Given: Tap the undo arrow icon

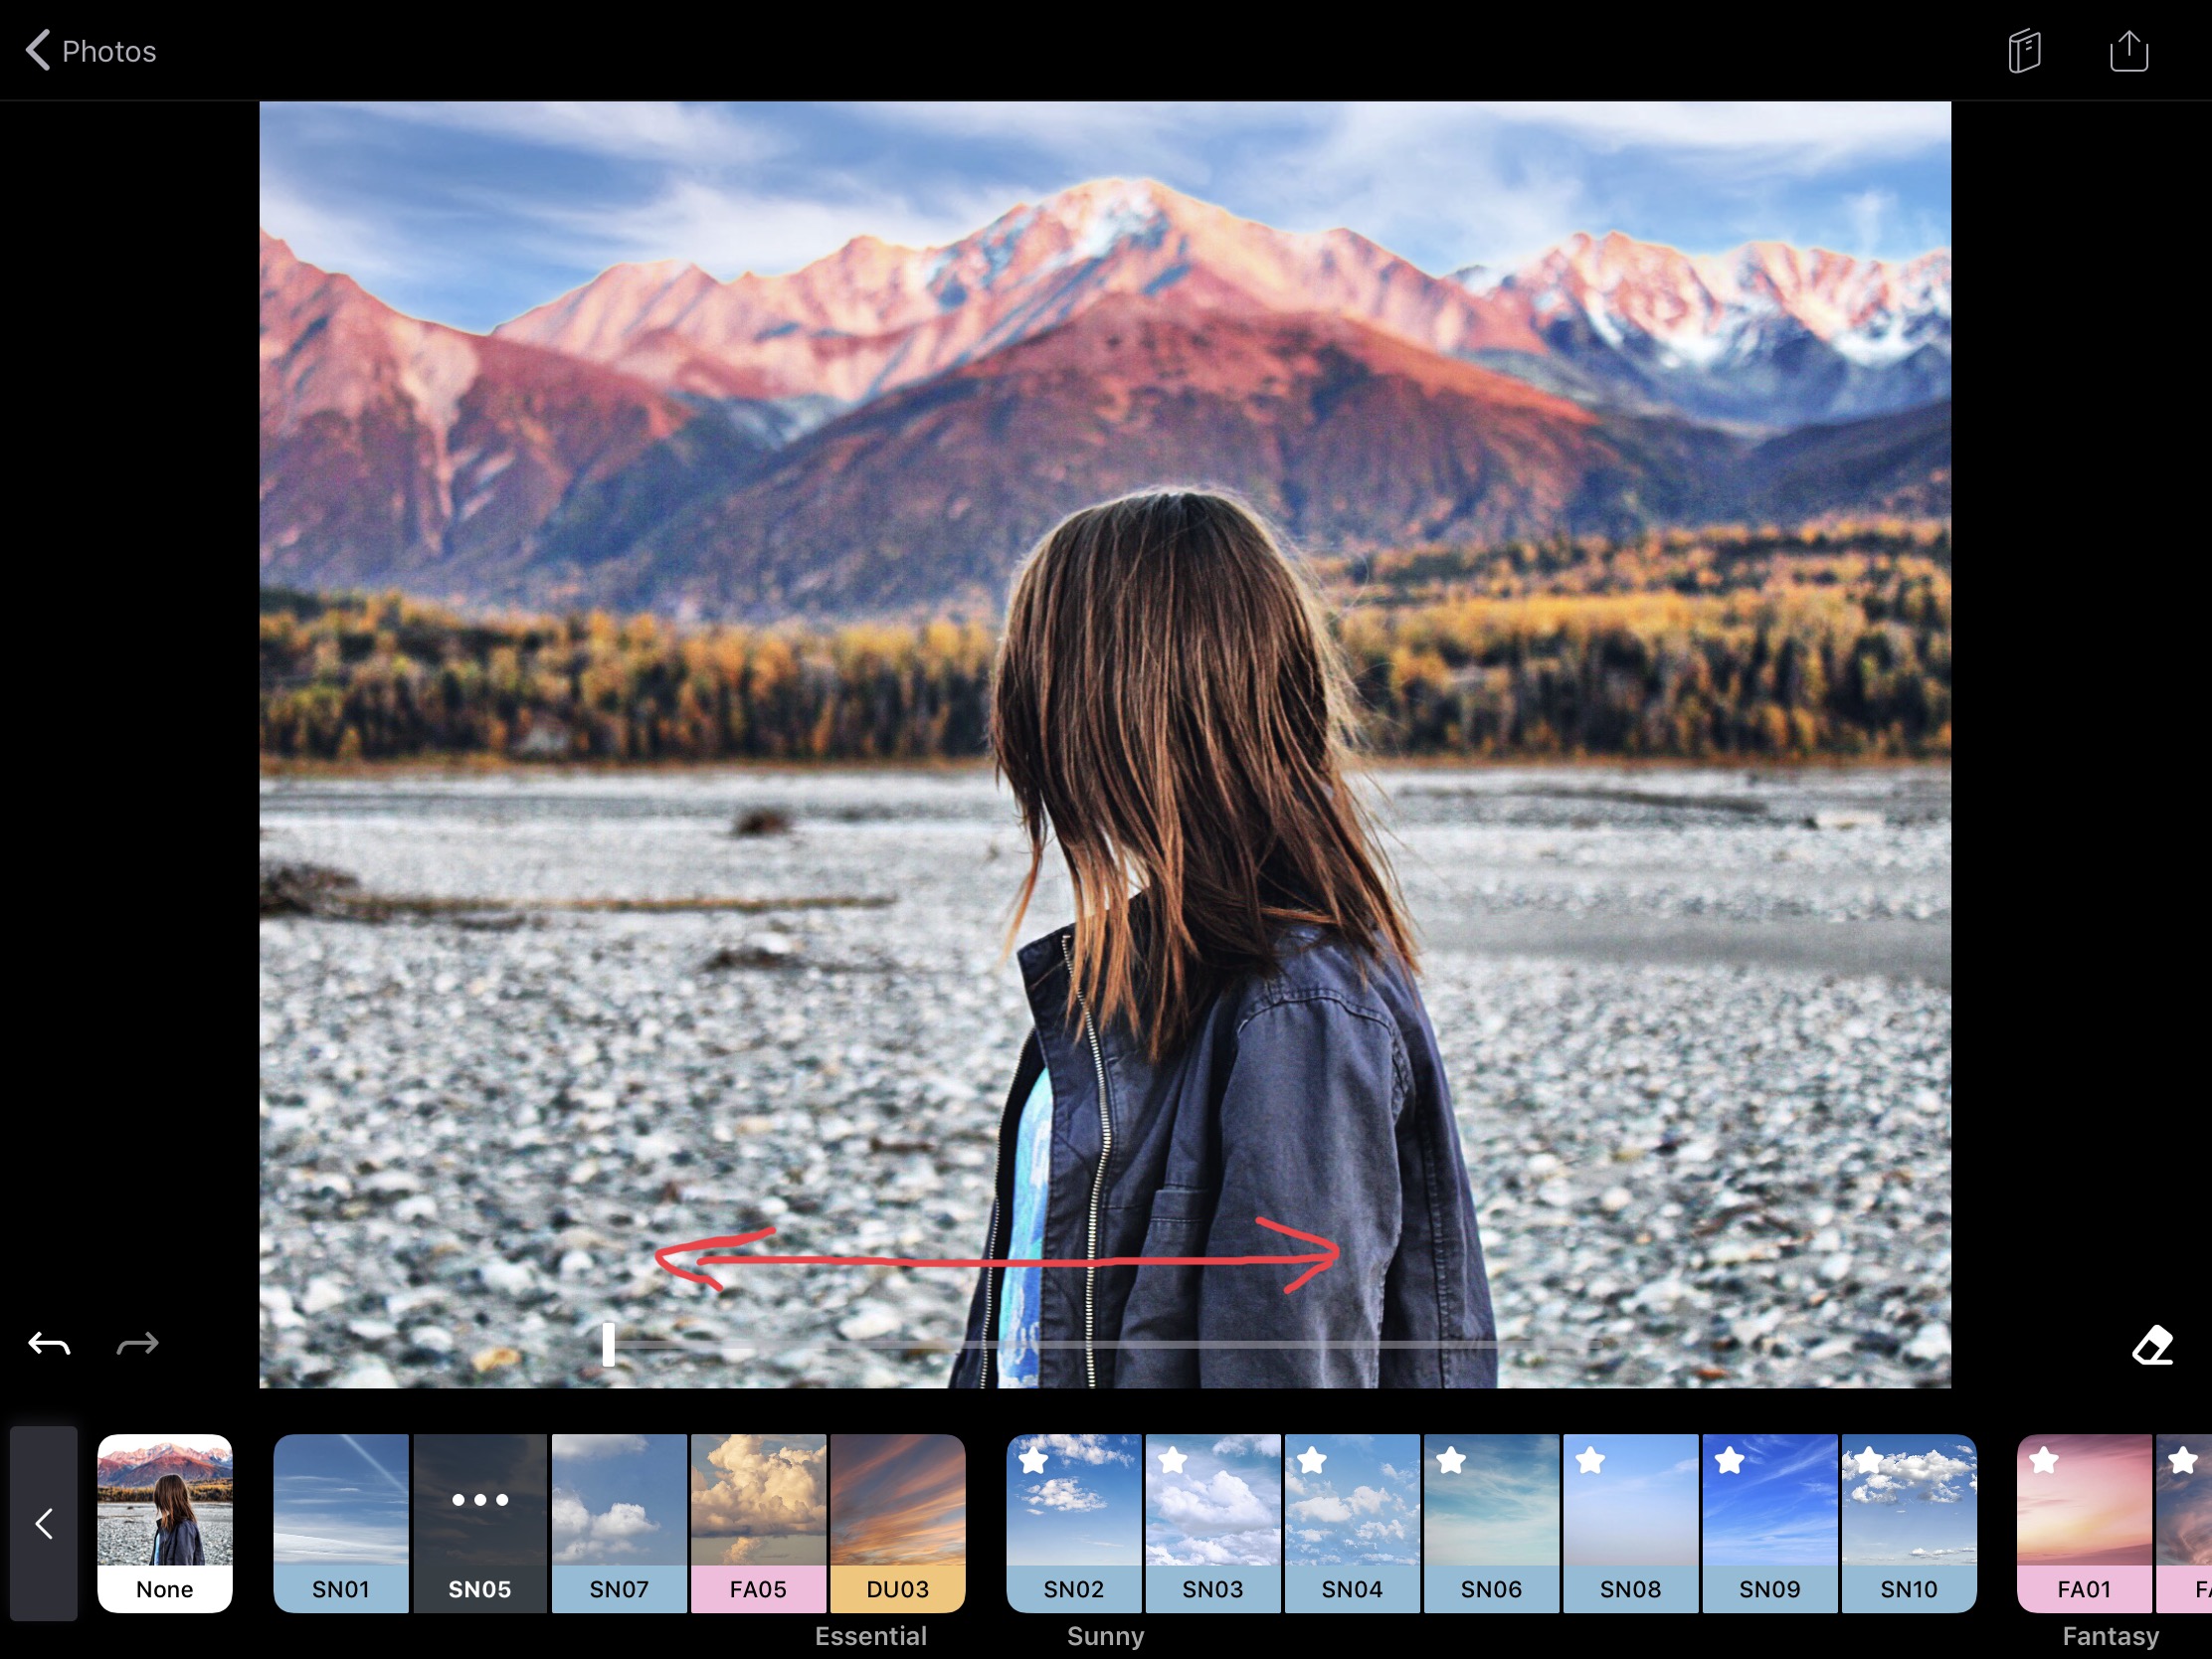Looking at the screenshot, I should pos(49,1344).
